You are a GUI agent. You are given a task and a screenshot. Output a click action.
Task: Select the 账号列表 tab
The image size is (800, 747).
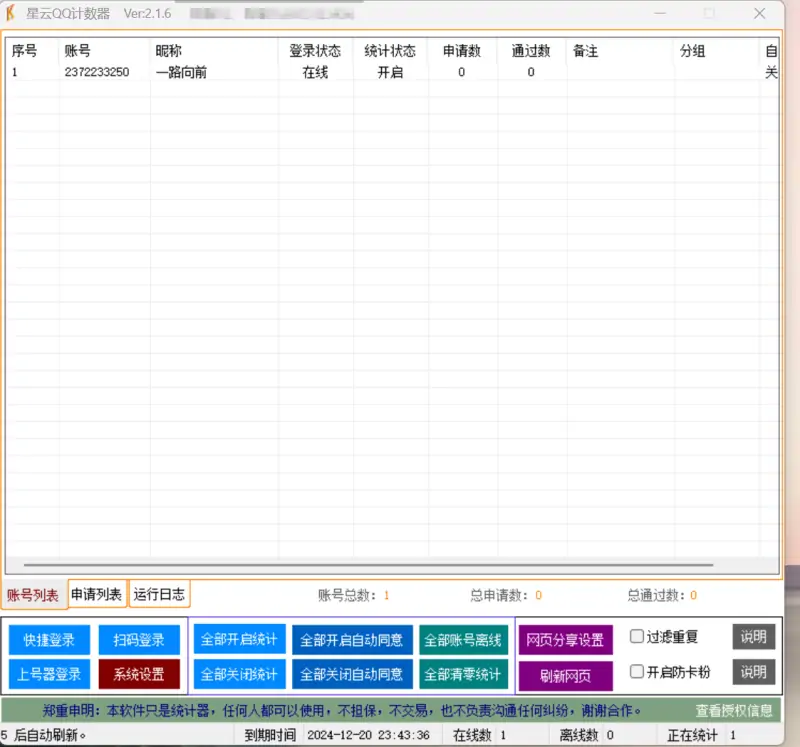click(x=33, y=596)
